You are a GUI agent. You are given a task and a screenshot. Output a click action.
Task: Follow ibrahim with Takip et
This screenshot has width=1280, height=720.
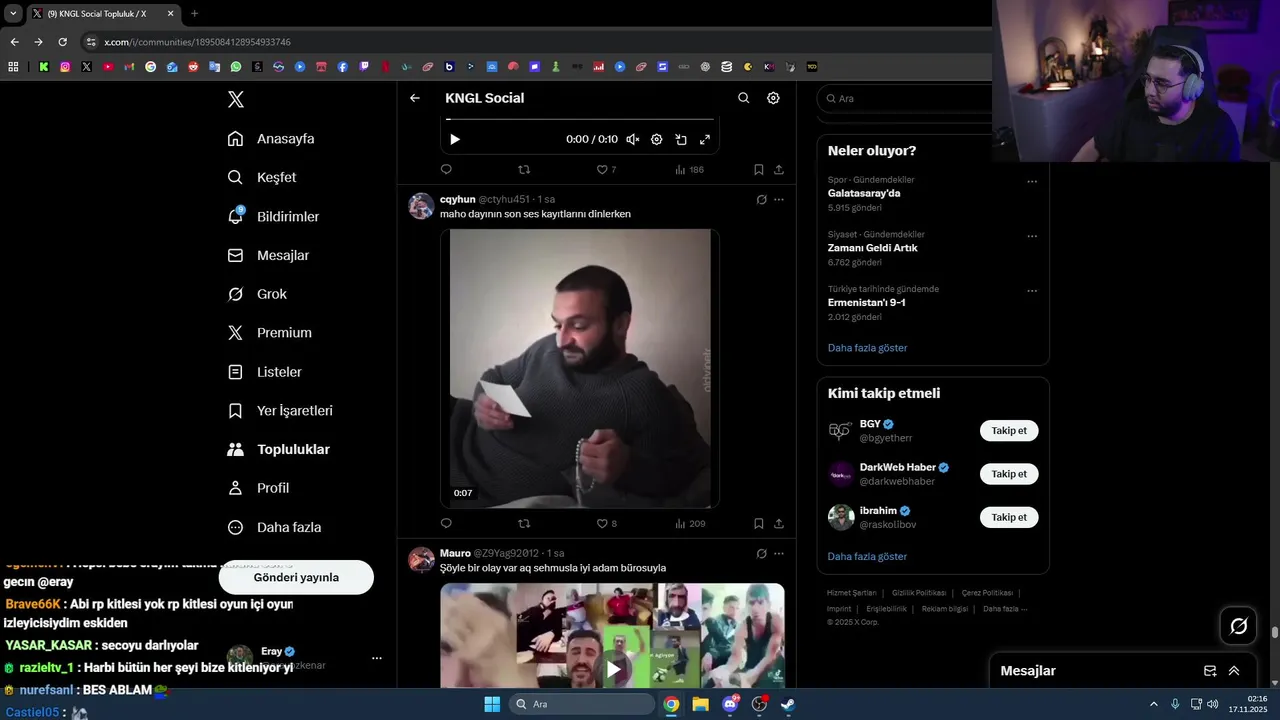click(x=1009, y=517)
